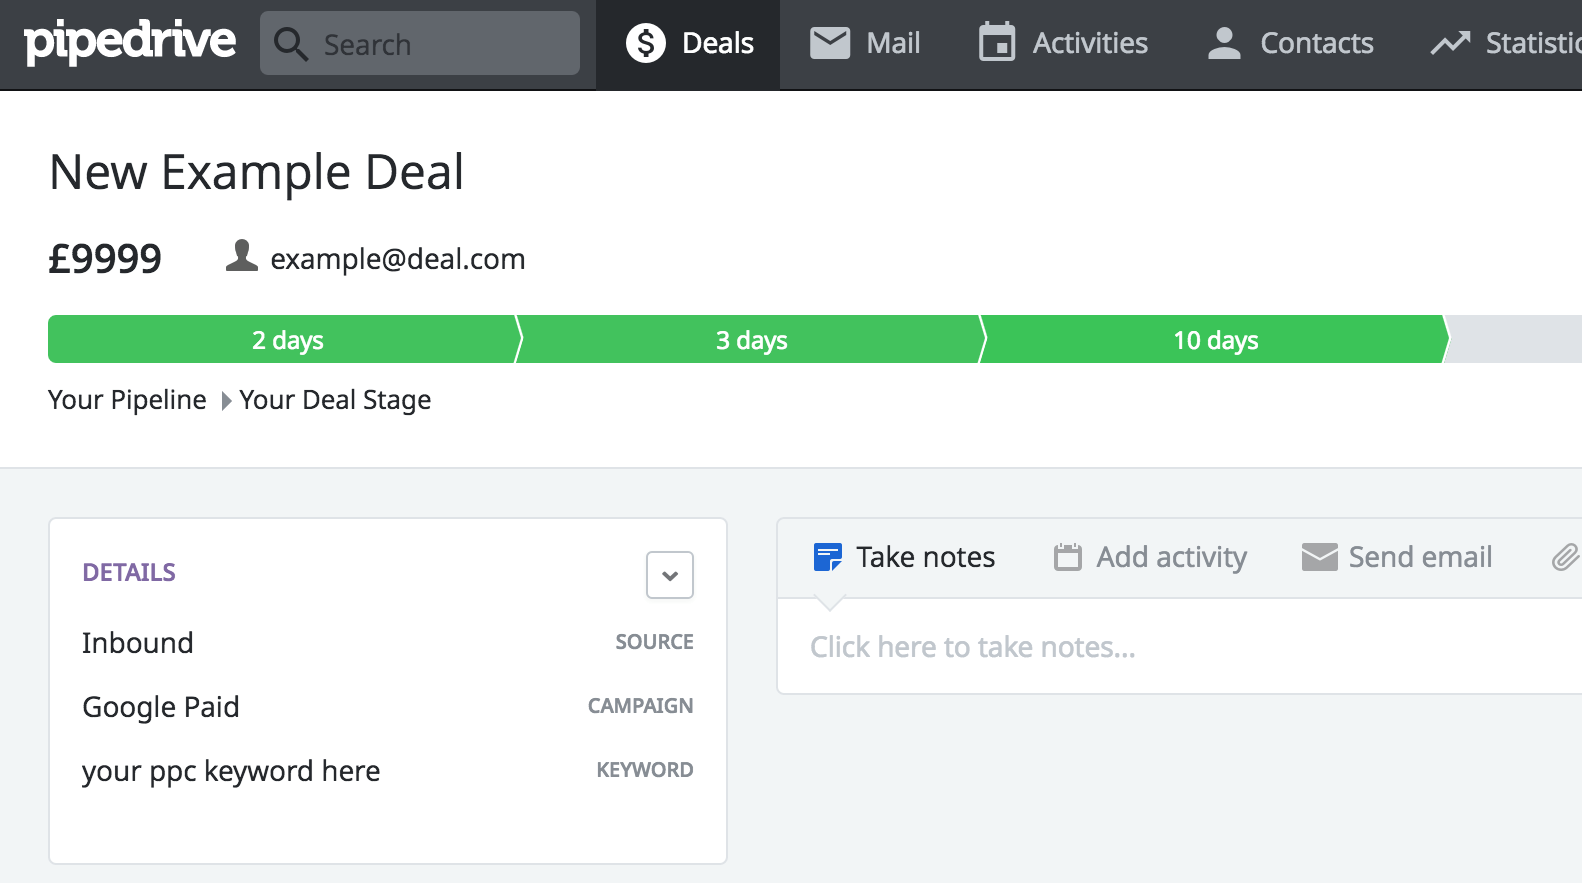Expand the Details panel dropdown chevron
Viewport: 1582px width, 883px height.
(x=670, y=575)
